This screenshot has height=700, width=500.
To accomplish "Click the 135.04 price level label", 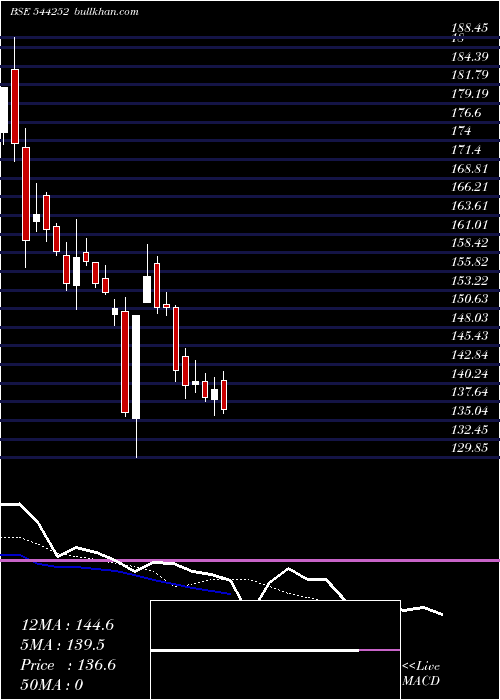I will [469, 410].
